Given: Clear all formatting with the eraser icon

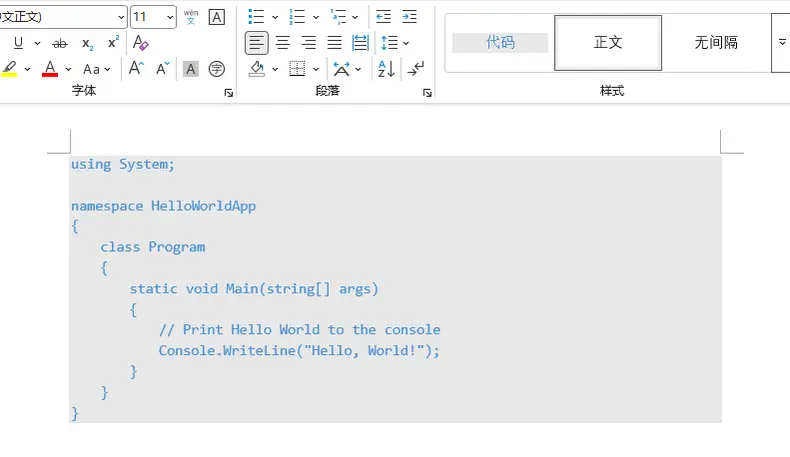Looking at the screenshot, I should click(x=140, y=43).
